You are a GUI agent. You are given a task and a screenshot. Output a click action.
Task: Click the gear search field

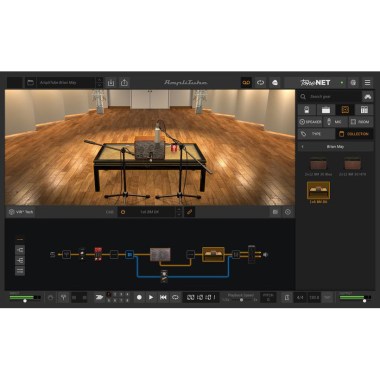pyautogui.click(x=329, y=97)
